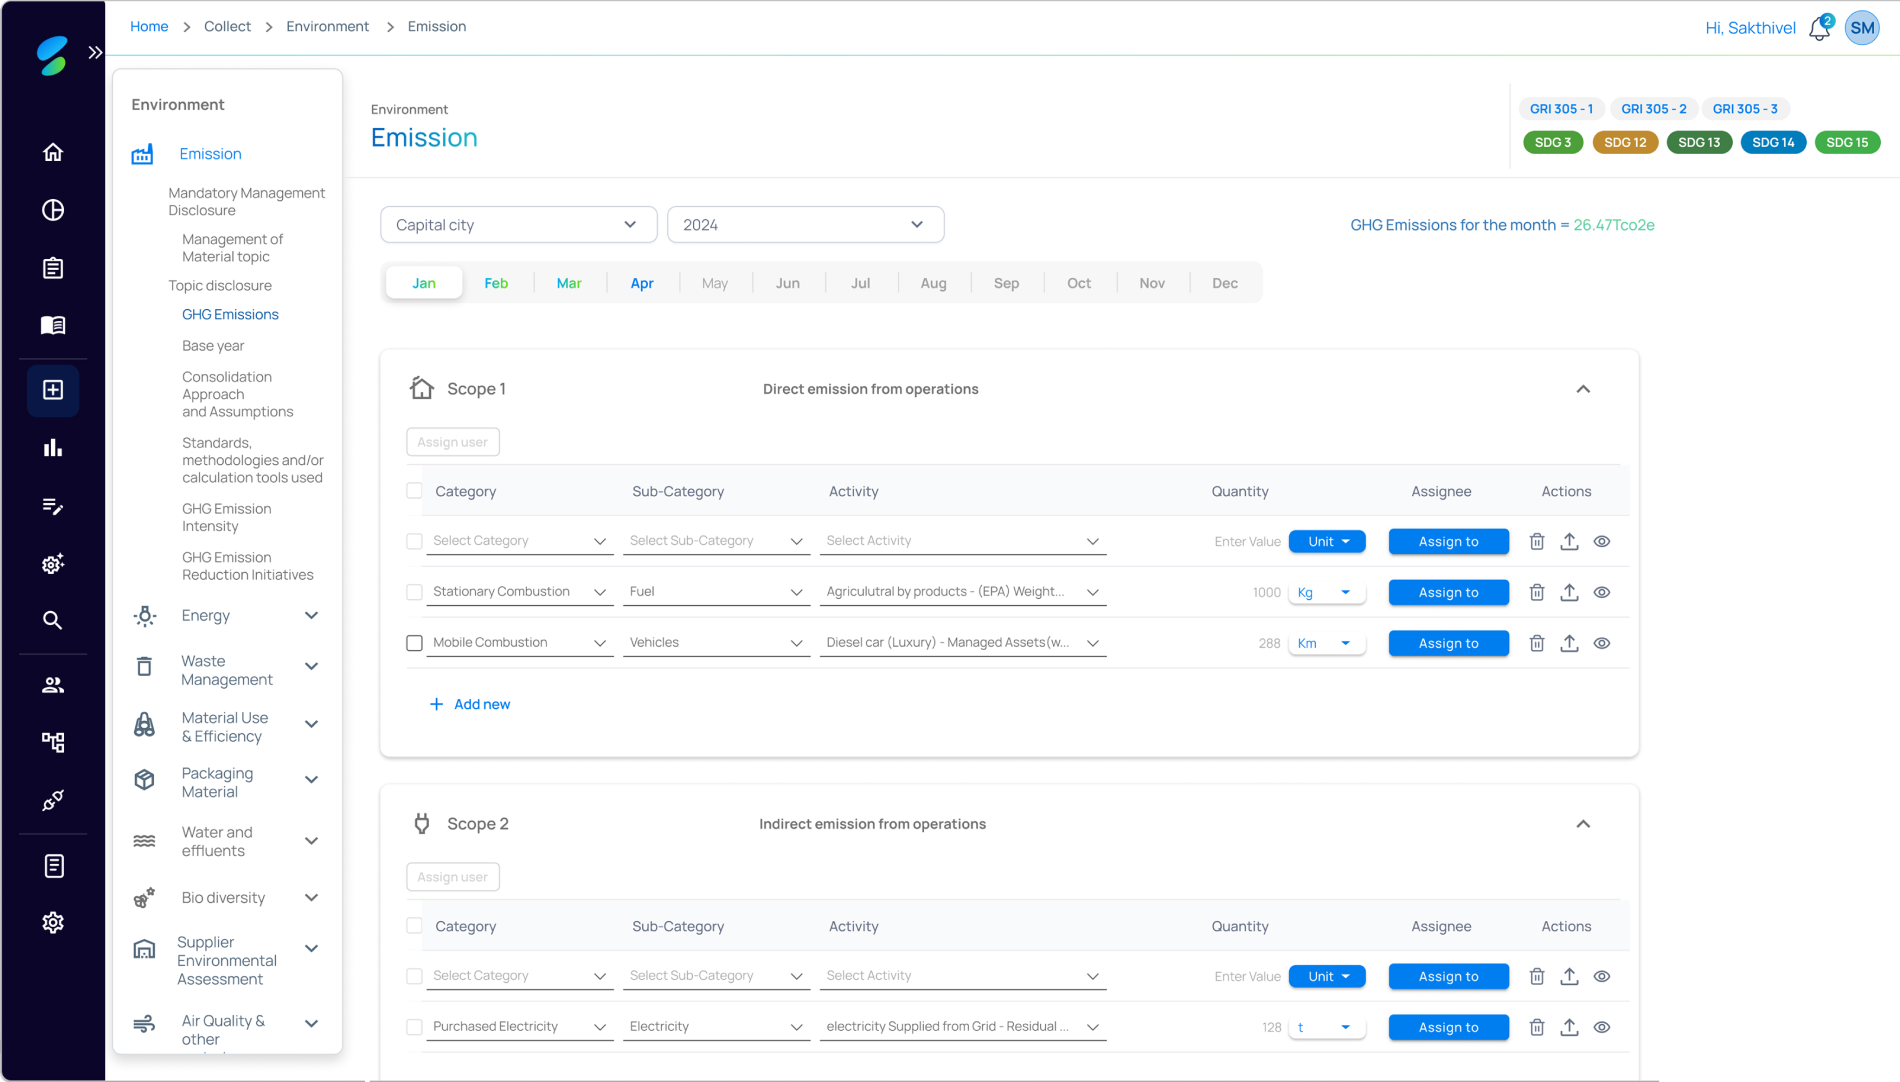This screenshot has height=1082, width=1900.
Task: Click the Enter Value field in Scope 1
Action: point(1246,541)
